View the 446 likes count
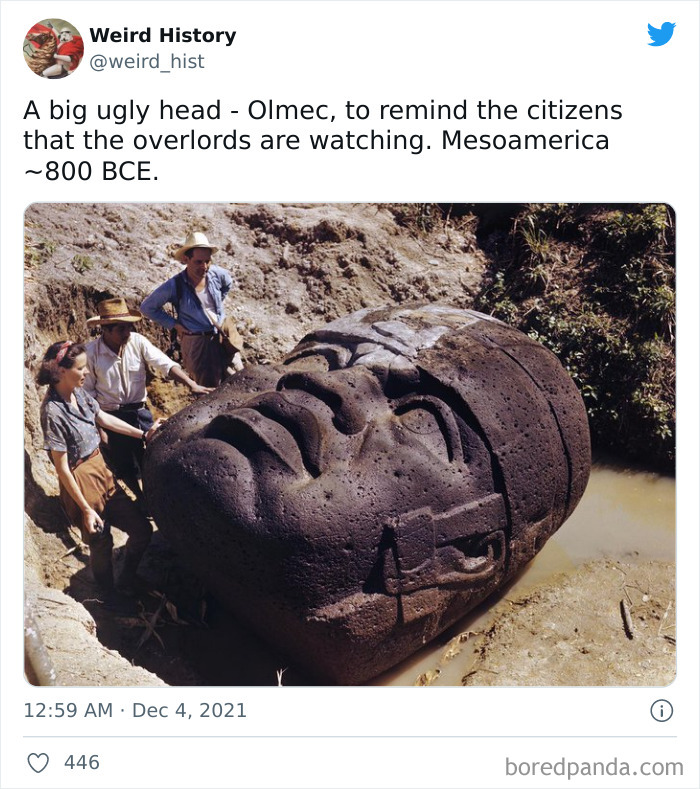700x789 pixels. tap(82, 762)
